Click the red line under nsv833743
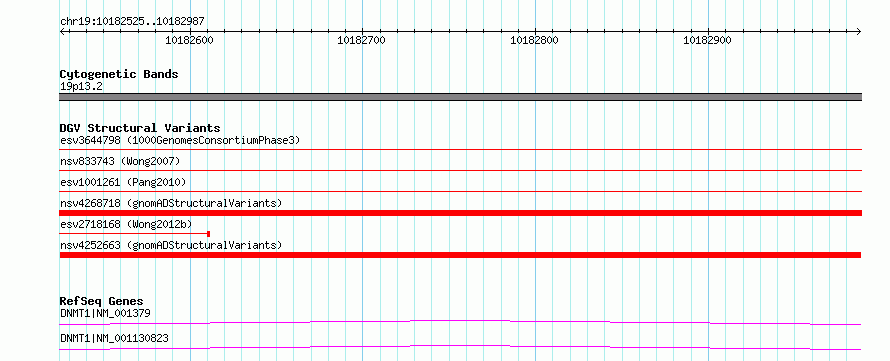This screenshot has width=890, height=361. pyautogui.click(x=460, y=170)
